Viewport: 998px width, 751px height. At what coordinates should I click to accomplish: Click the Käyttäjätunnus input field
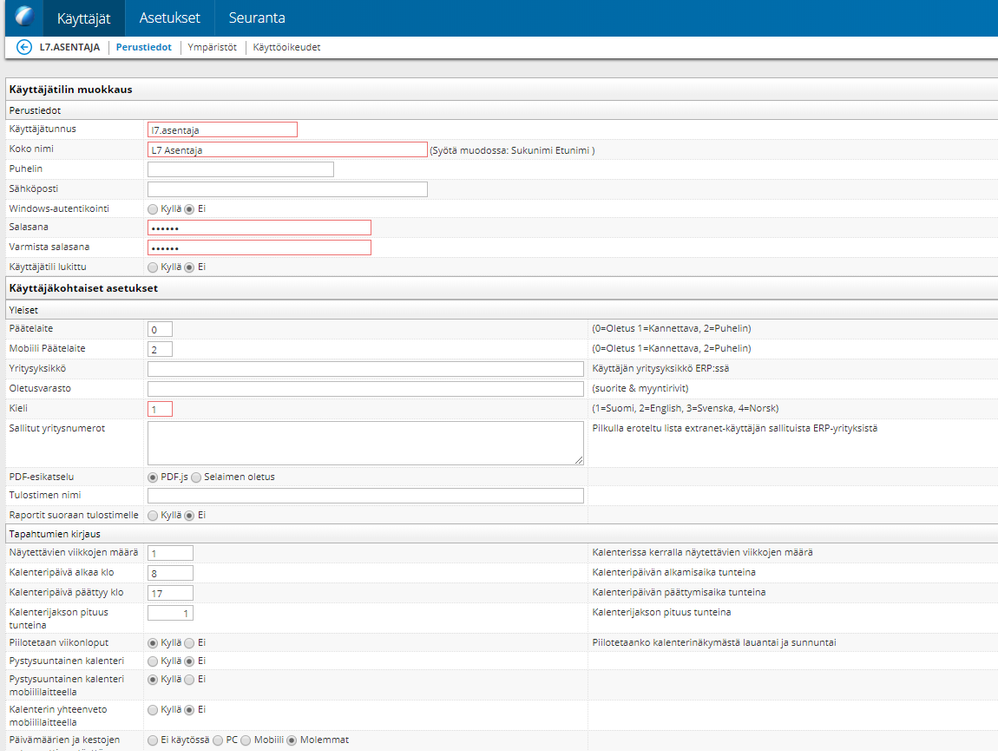[222, 130]
